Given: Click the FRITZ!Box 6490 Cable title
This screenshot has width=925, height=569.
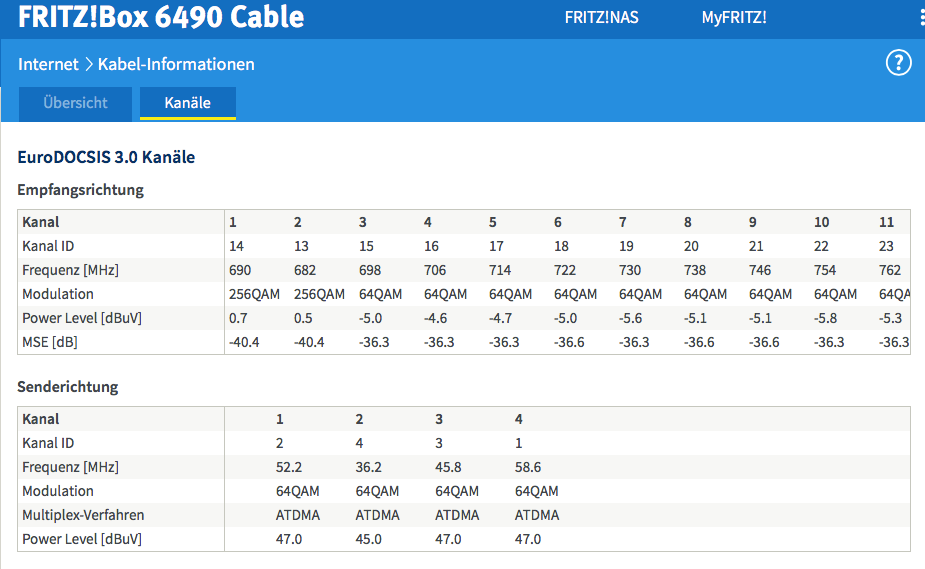Looking at the screenshot, I should point(161,18).
